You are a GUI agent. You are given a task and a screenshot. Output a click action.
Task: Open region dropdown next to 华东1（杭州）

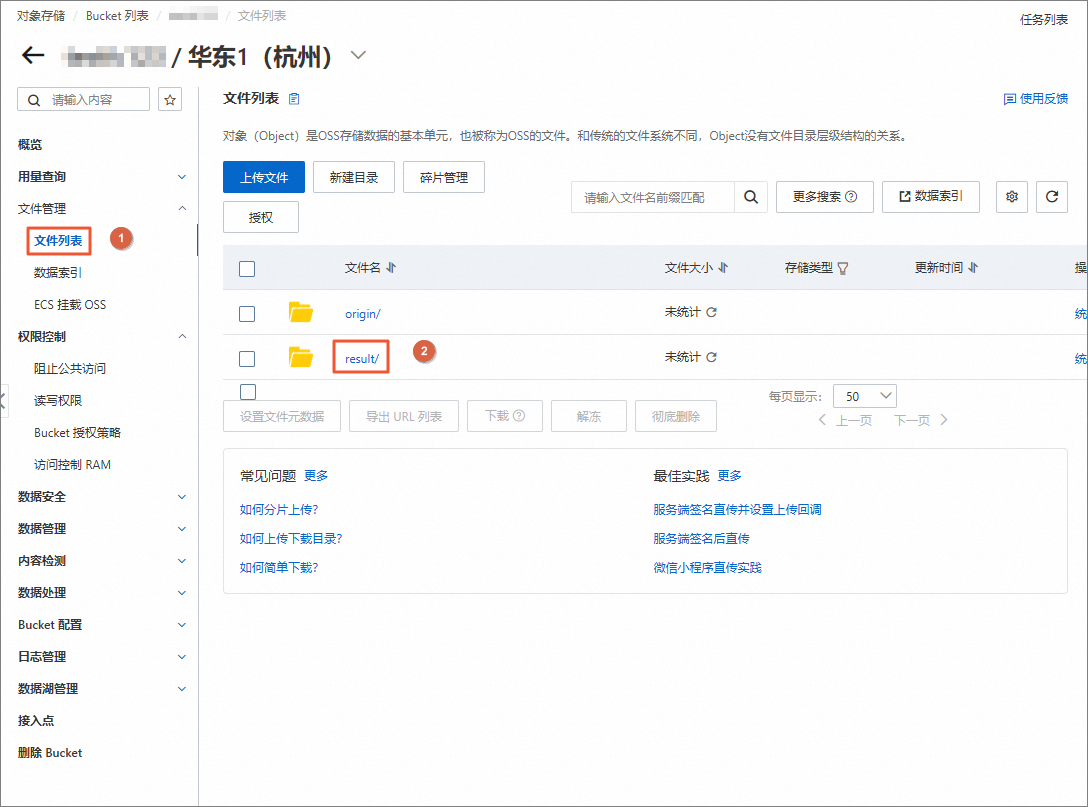[x=358, y=56]
